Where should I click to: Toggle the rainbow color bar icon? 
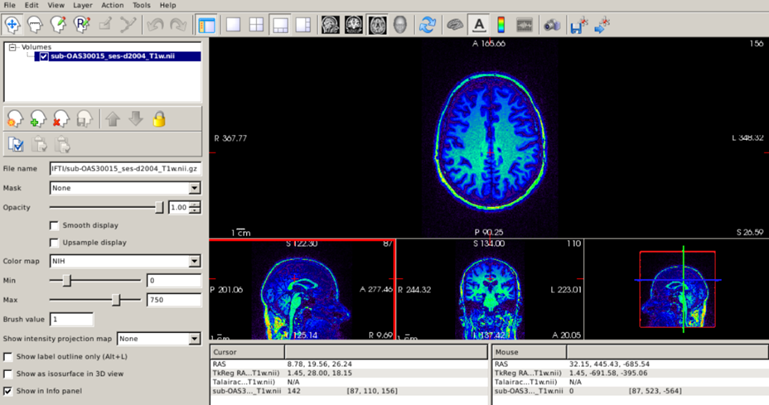tap(501, 25)
